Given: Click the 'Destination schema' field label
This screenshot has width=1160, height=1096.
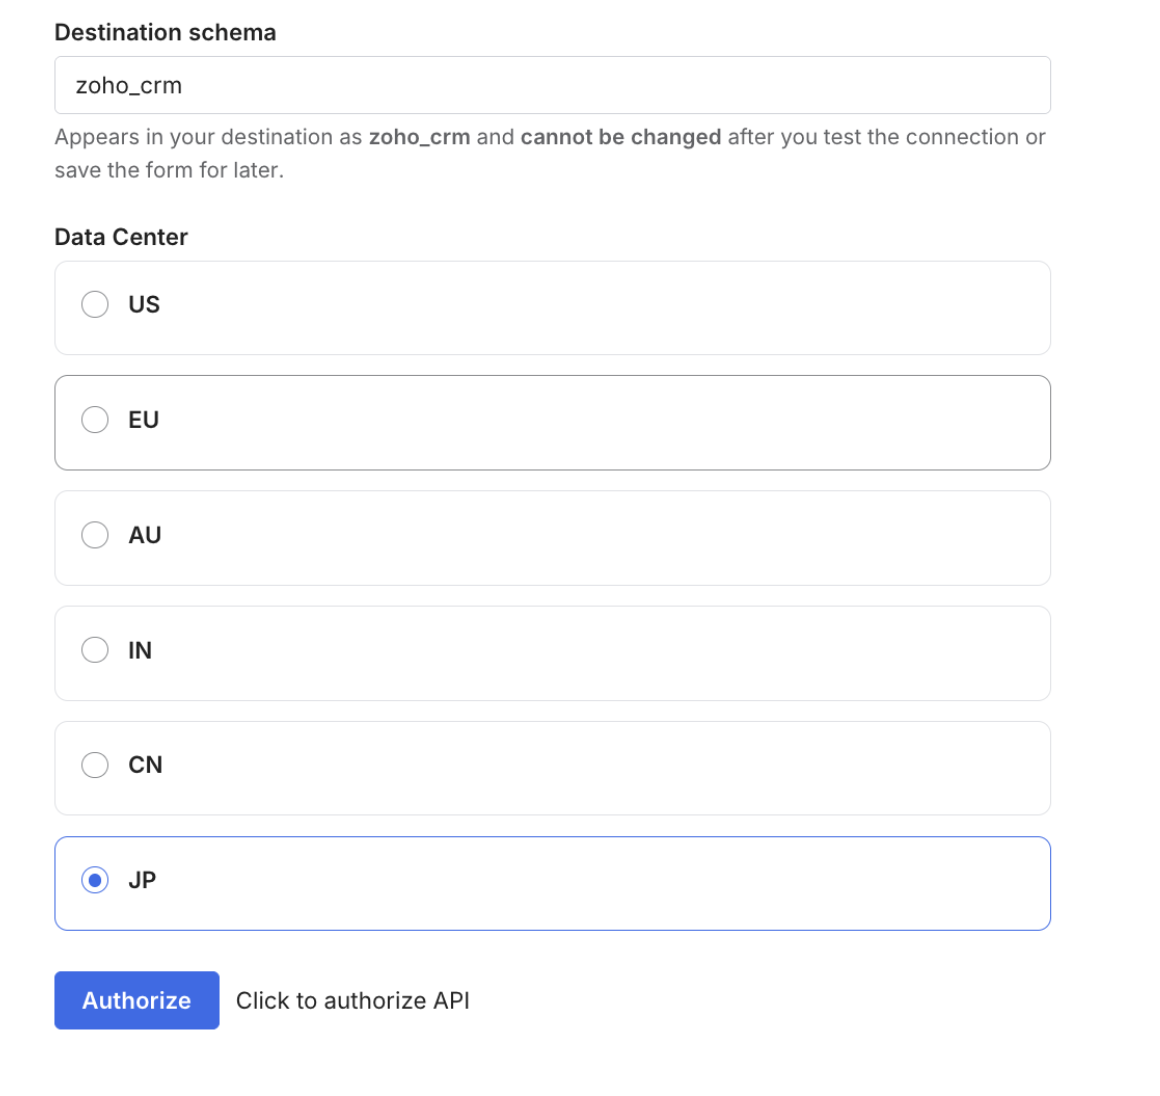Looking at the screenshot, I should (x=165, y=33).
